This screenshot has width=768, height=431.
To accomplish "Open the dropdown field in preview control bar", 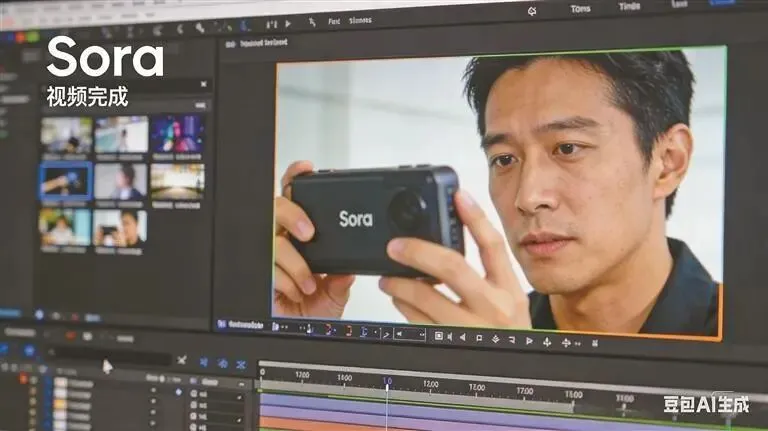I will [409, 334].
